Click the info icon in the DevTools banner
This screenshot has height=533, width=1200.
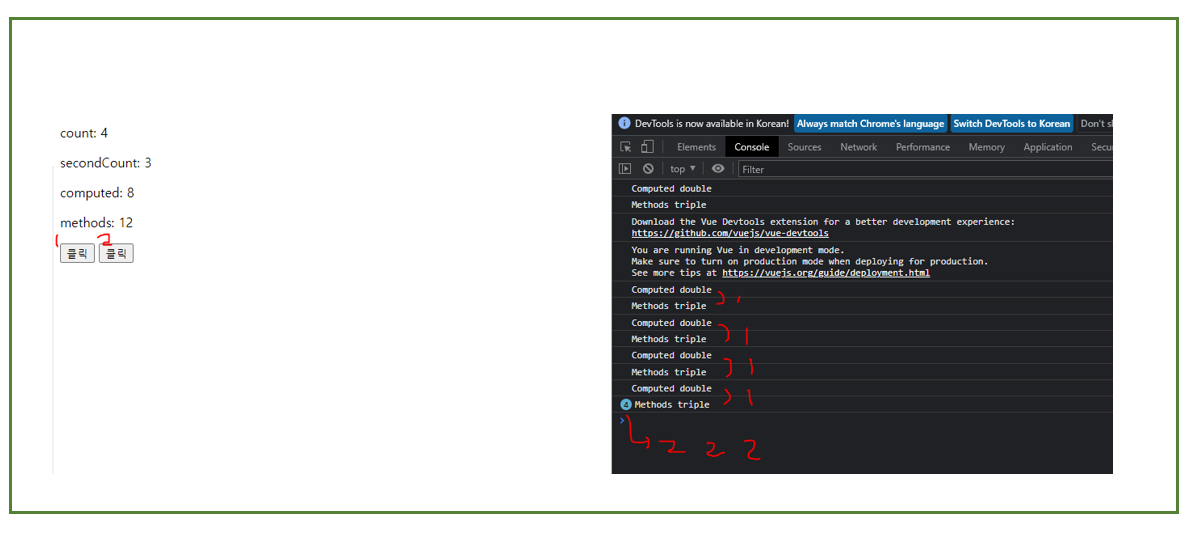(x=625, y=124)
